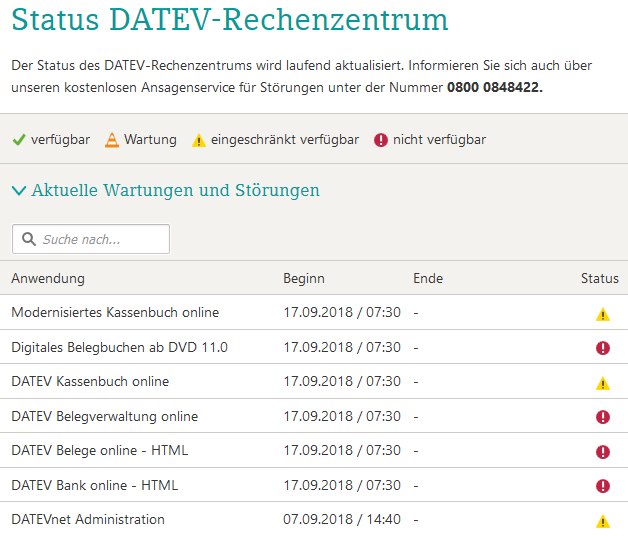
Task: Click the eingeschränkt verfügbar legend label
Action: click(285, 140)
